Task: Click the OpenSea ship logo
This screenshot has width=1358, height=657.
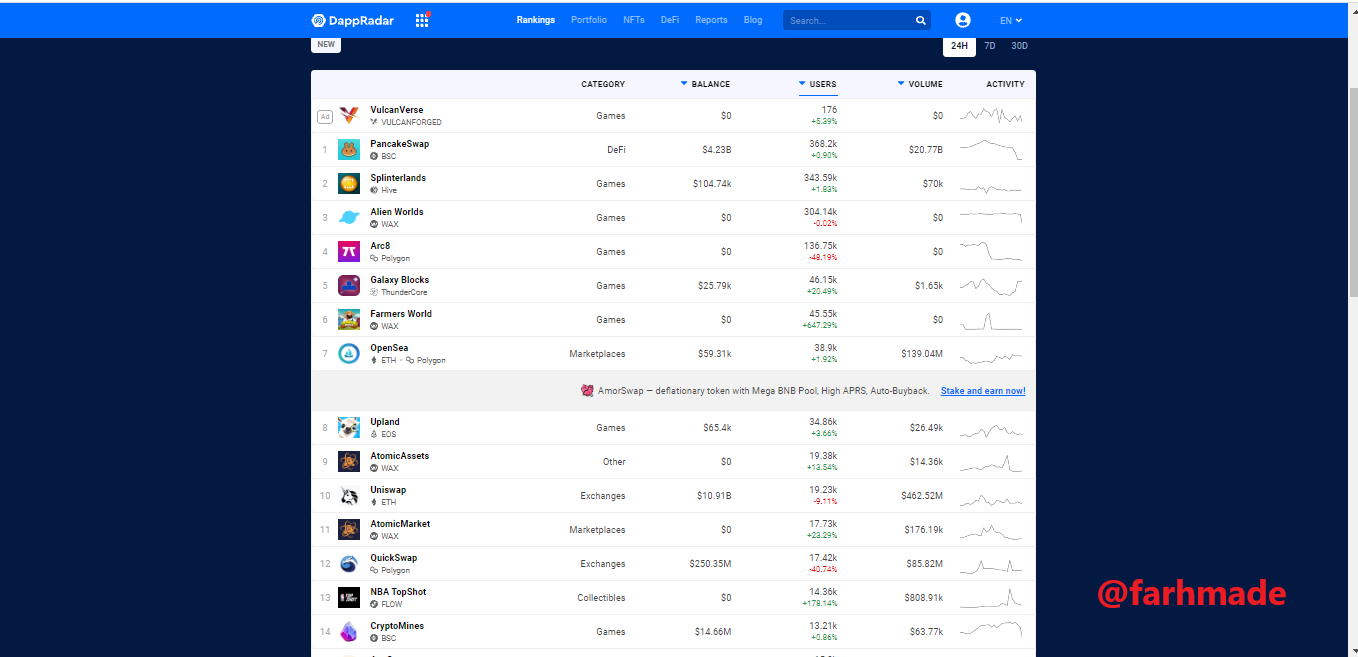Action: (349, 354)
